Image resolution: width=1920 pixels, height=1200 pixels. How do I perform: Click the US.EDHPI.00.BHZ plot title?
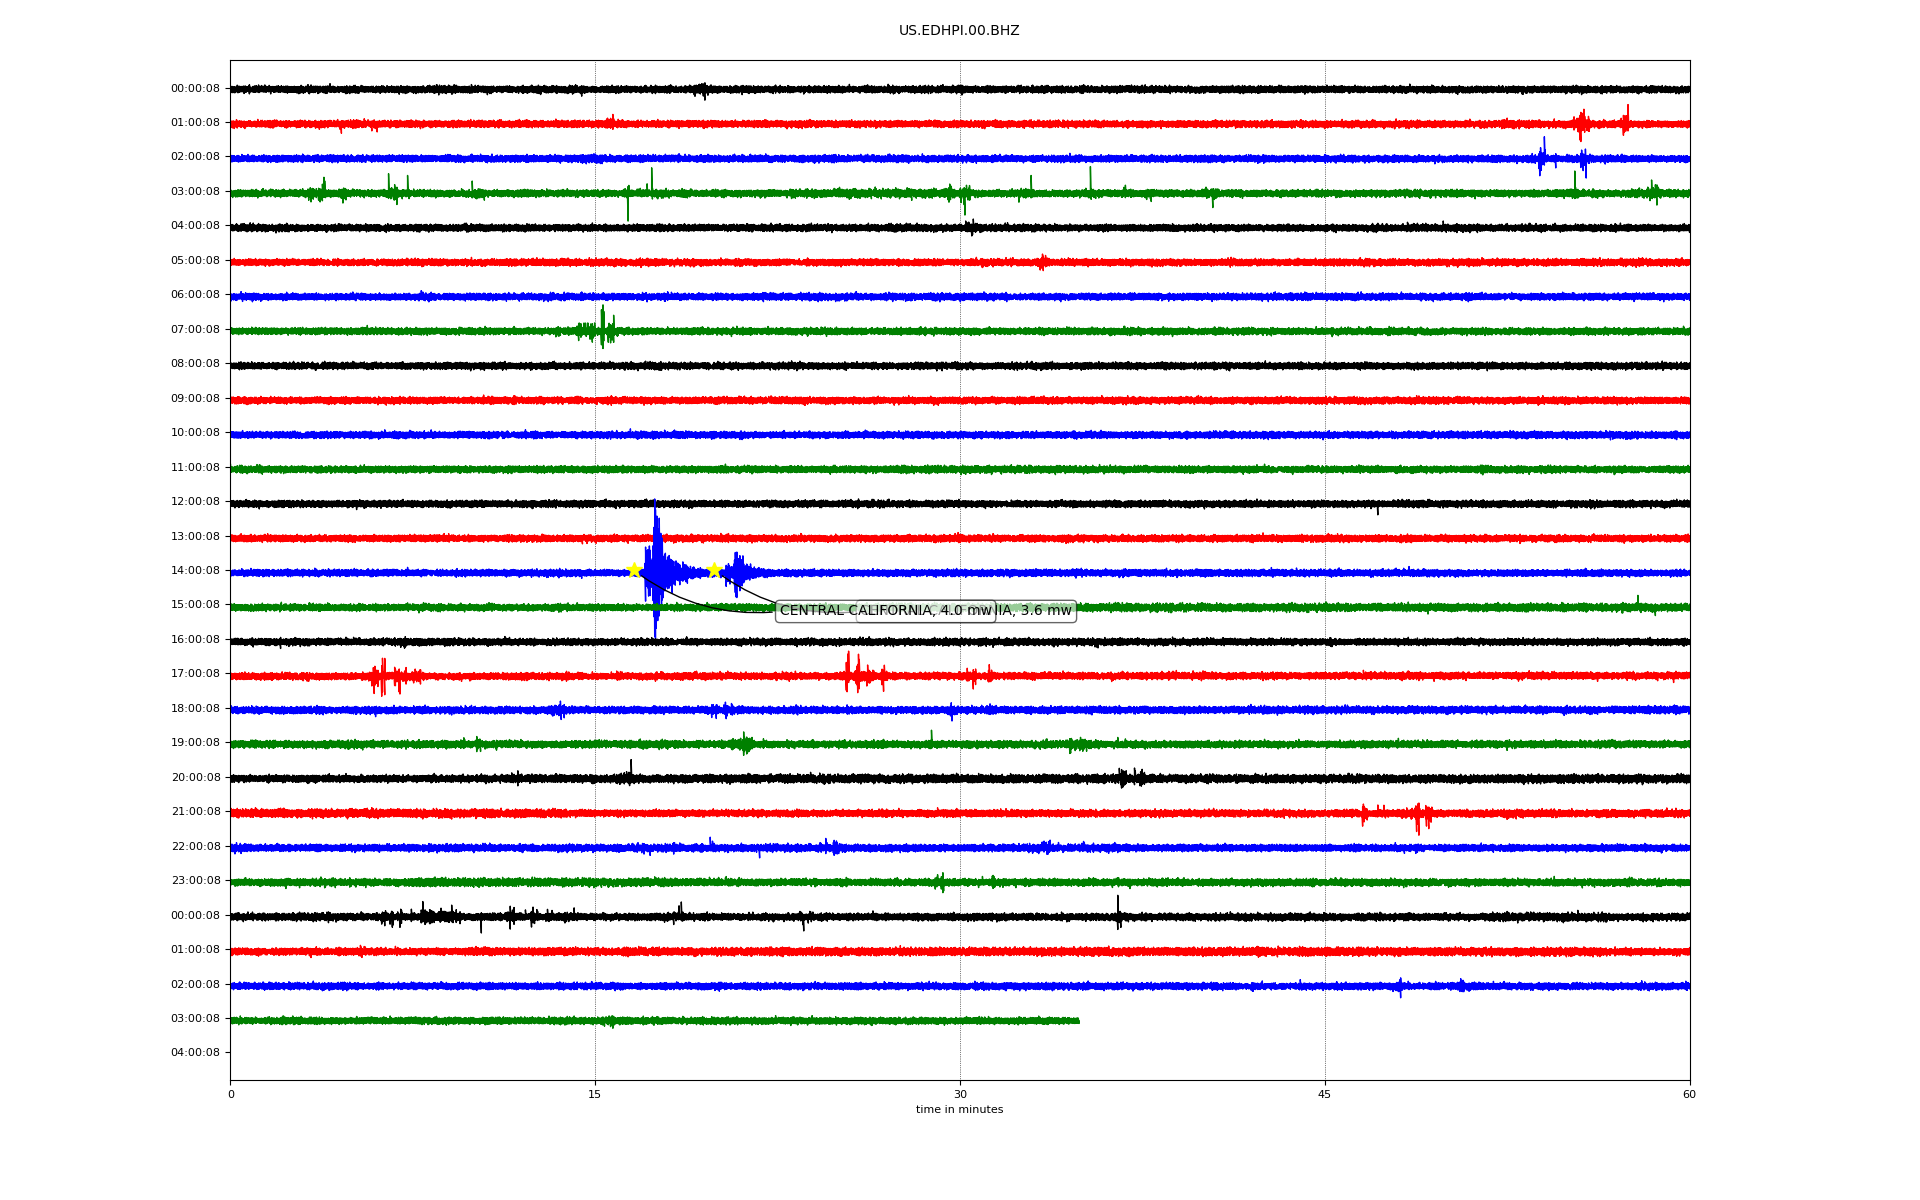click(x=958, y=31)
